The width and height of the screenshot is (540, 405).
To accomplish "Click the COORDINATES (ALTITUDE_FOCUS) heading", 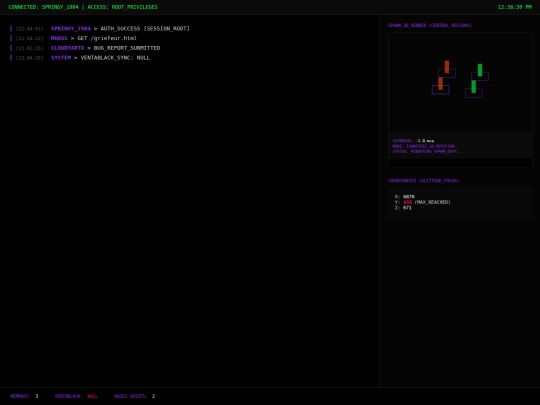I will point(423,180).
